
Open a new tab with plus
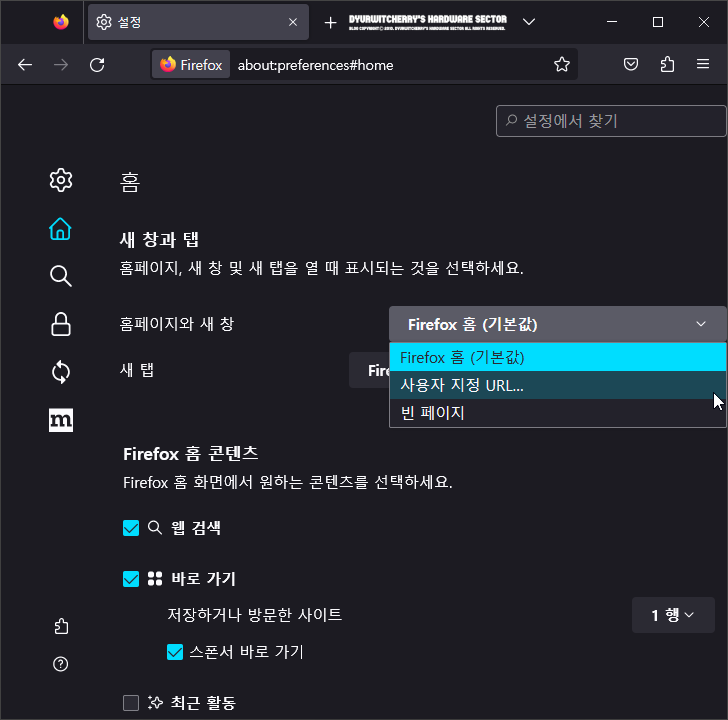330,22
